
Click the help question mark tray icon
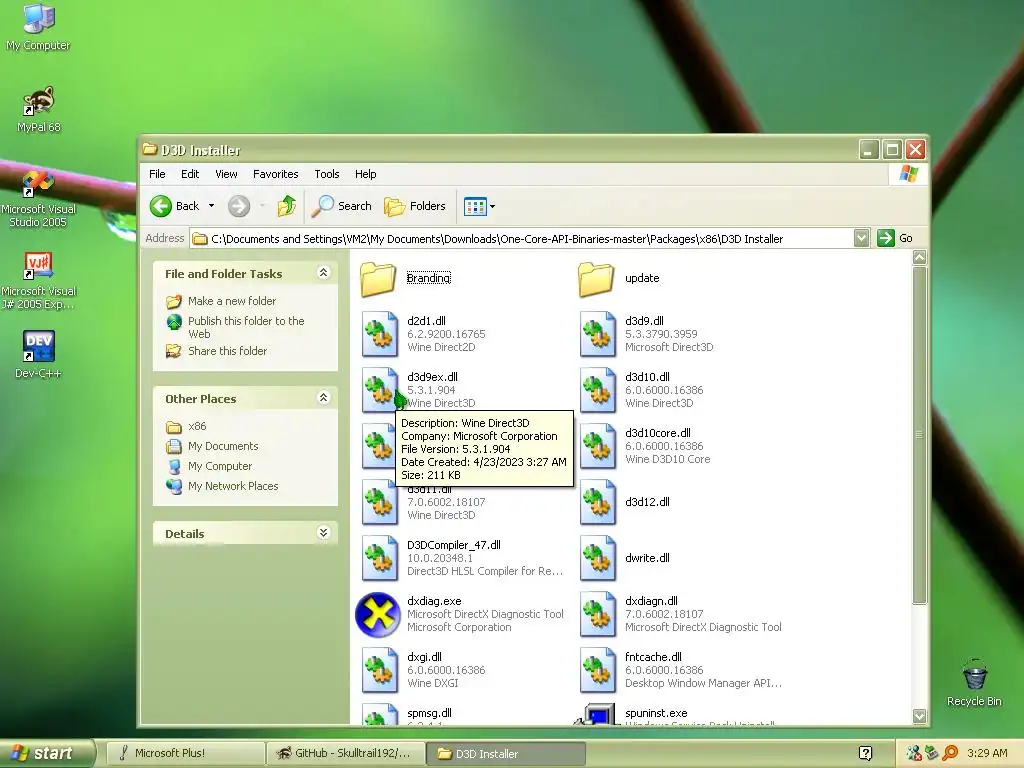point(866,754)
